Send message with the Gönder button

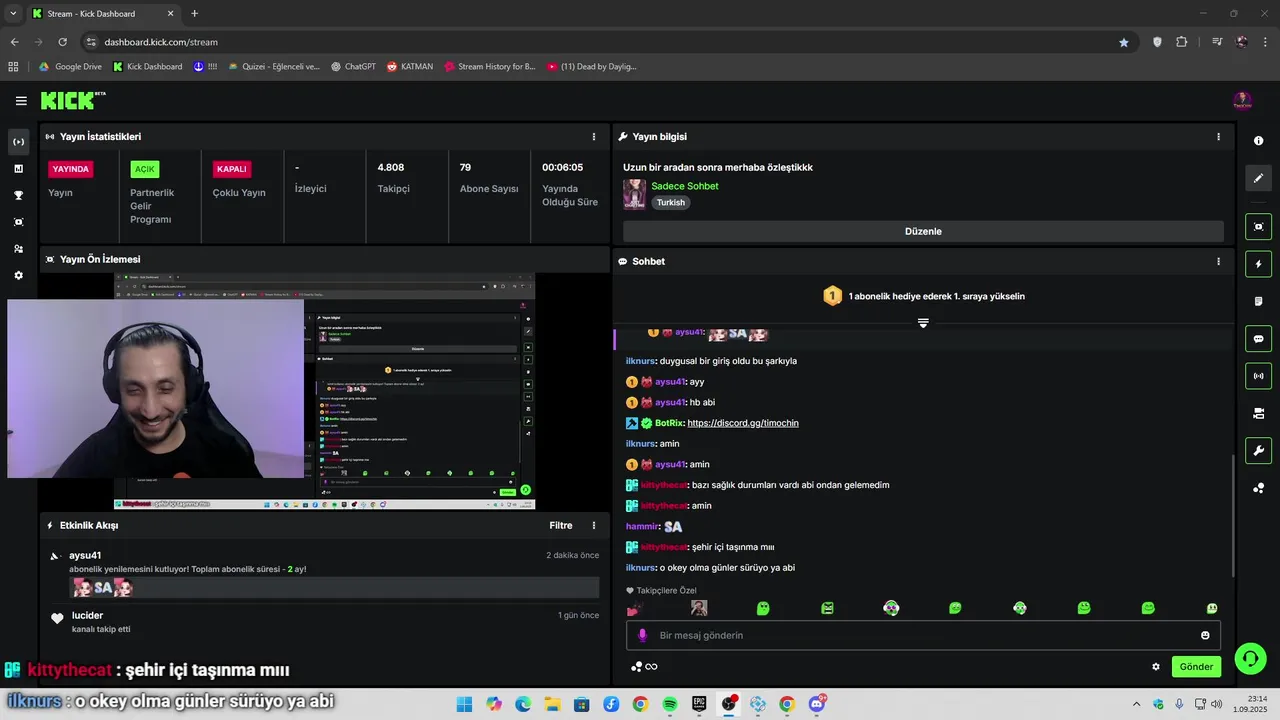point(1196,667)
